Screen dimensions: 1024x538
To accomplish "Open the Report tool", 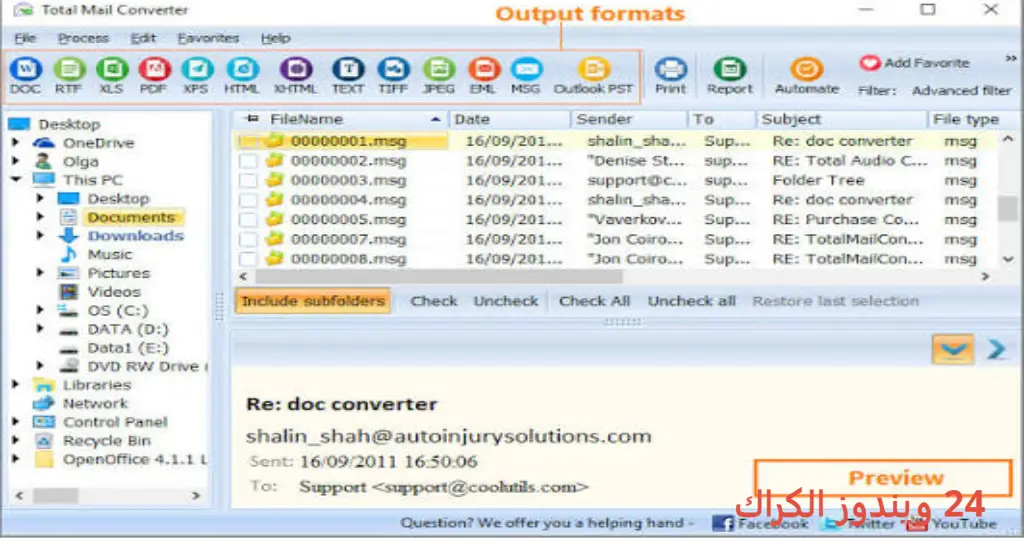I will pos(729,76).
